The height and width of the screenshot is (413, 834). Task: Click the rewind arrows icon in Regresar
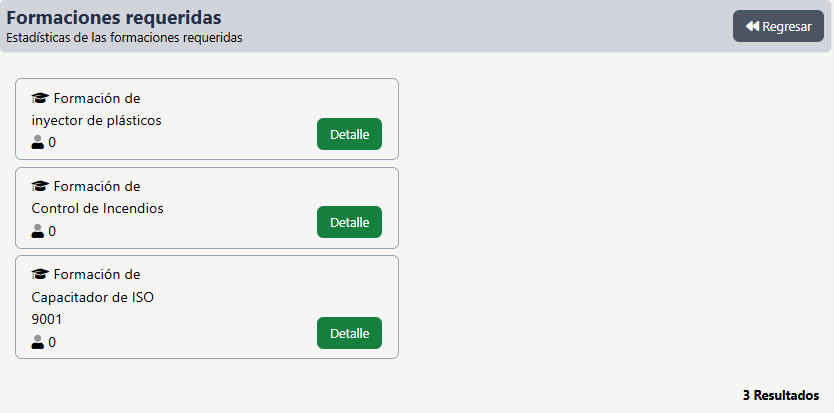[753, 27]
